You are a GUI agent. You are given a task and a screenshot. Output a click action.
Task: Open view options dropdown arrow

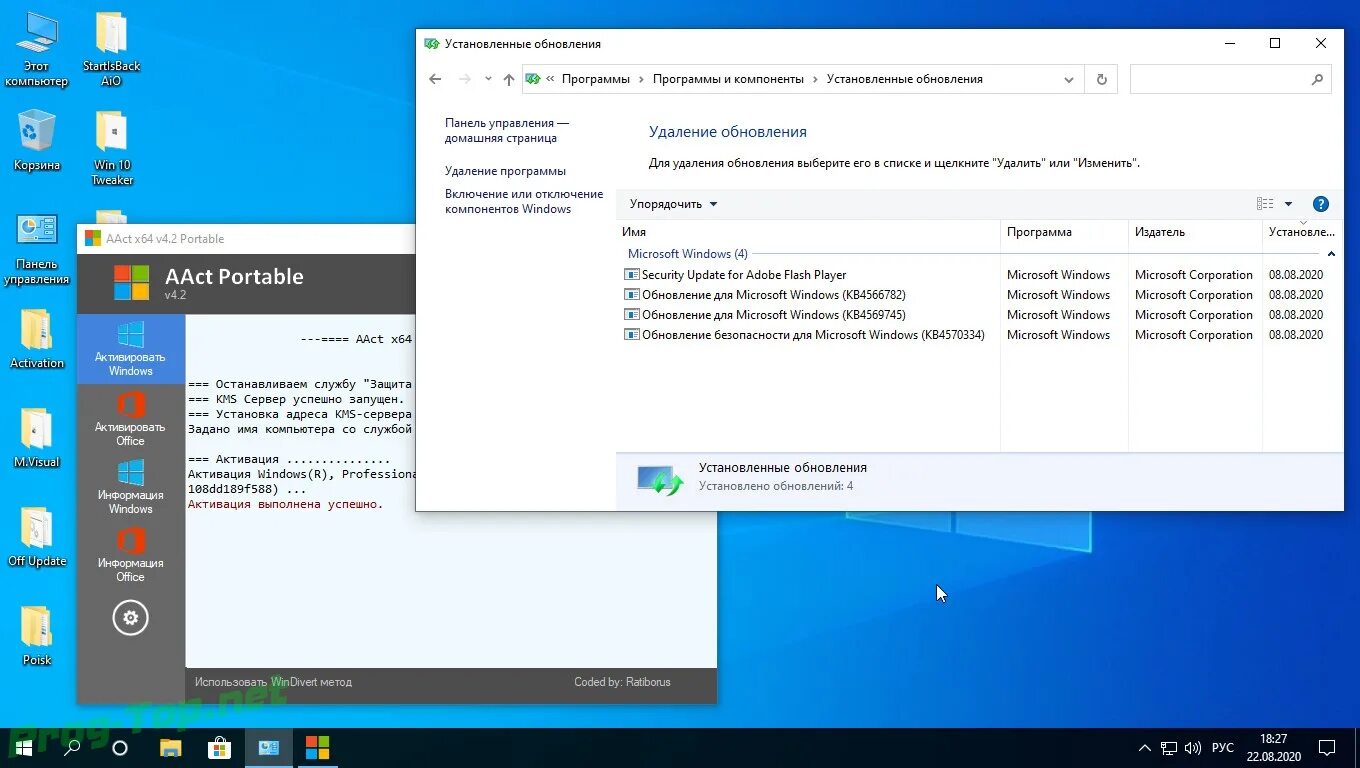pyautogui.click(x=1288, y=204)
